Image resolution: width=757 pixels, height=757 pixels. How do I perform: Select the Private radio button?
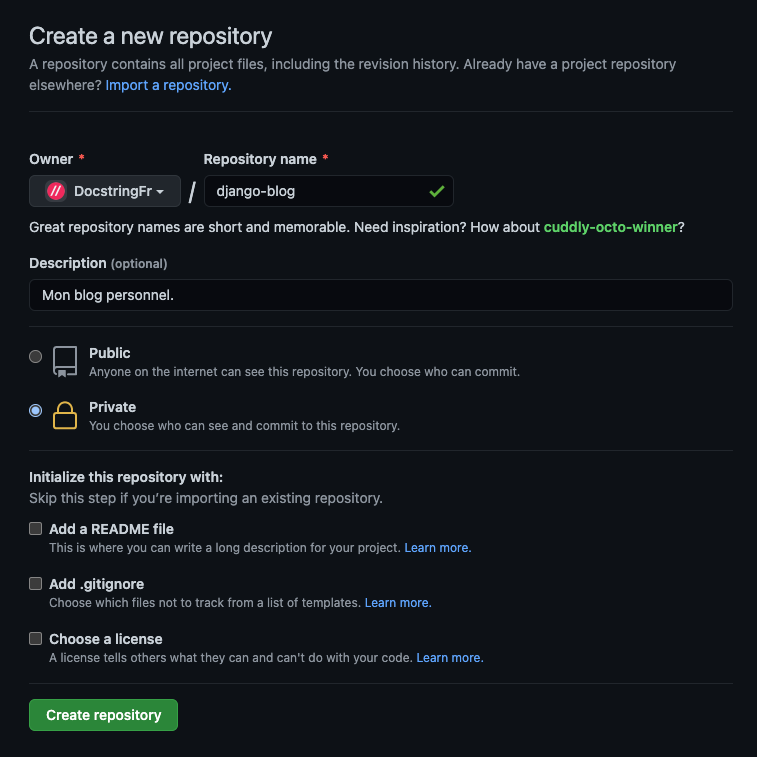coord(36,410)
